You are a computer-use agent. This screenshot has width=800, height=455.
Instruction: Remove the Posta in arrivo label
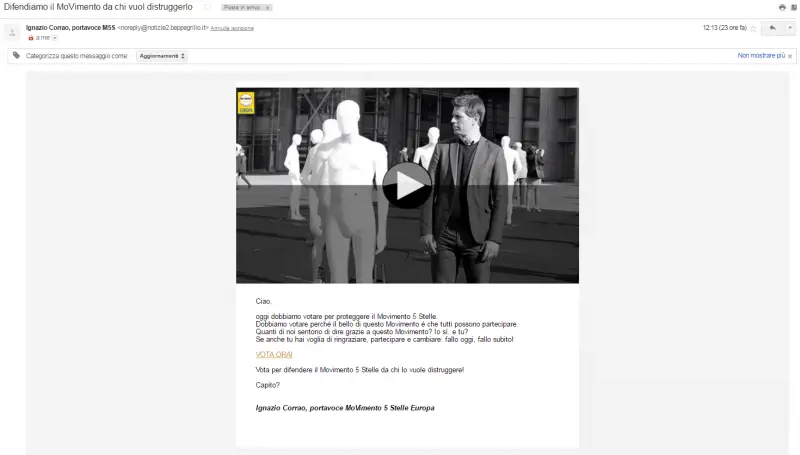268,7
